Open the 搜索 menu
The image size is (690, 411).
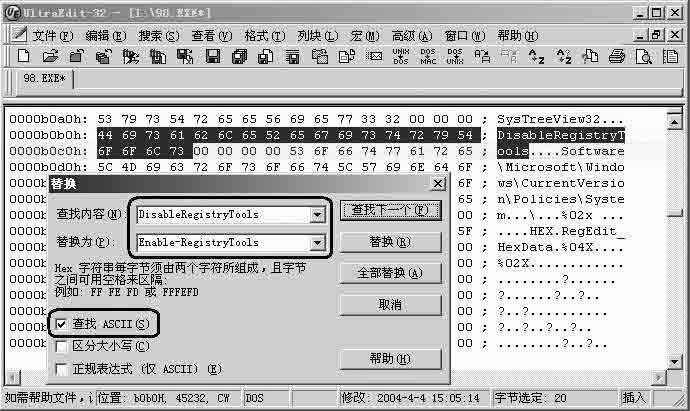(158, 35)
